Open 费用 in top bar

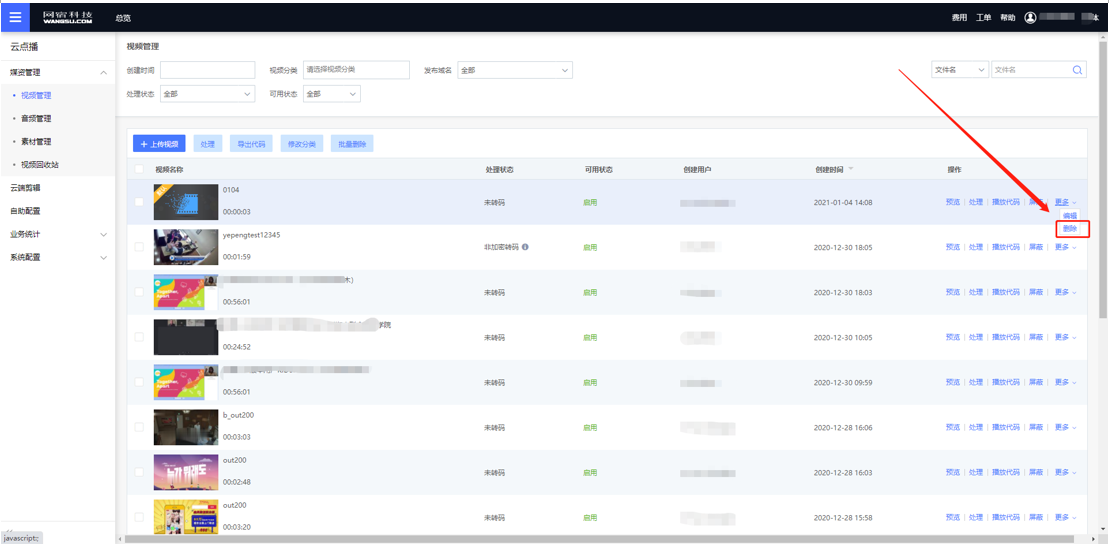coord(959,18)
